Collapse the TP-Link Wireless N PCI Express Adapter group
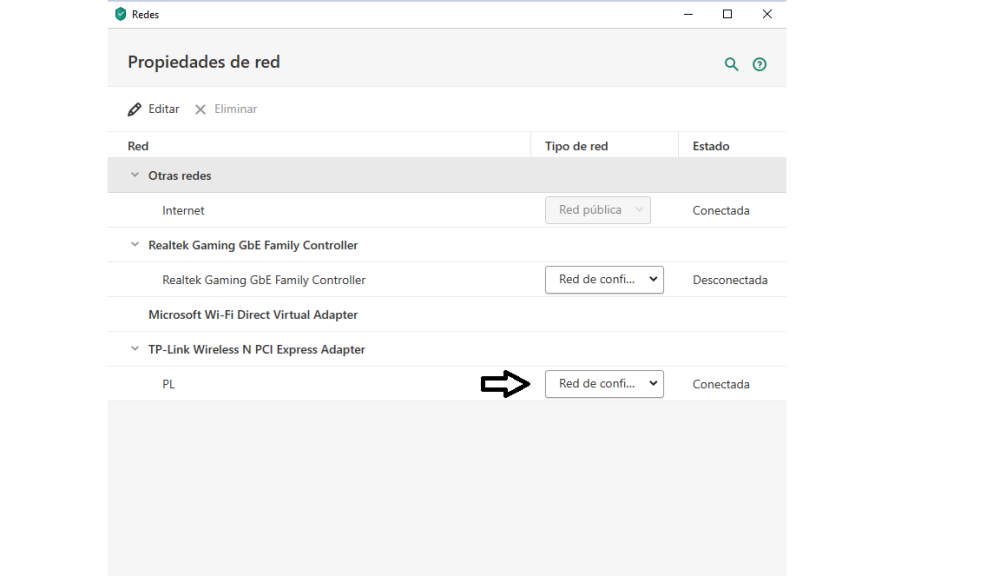1000x576 pixels. [134, 349]
